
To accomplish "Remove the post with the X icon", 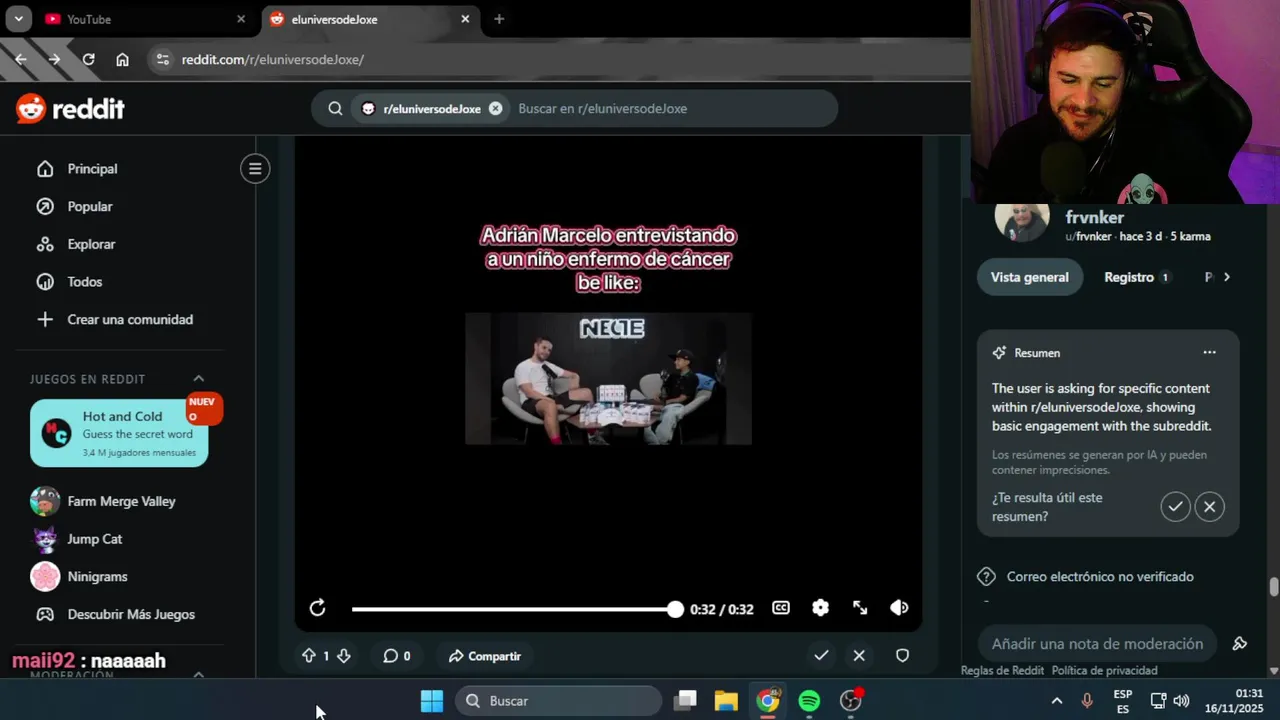I will (x=859, y=655).
